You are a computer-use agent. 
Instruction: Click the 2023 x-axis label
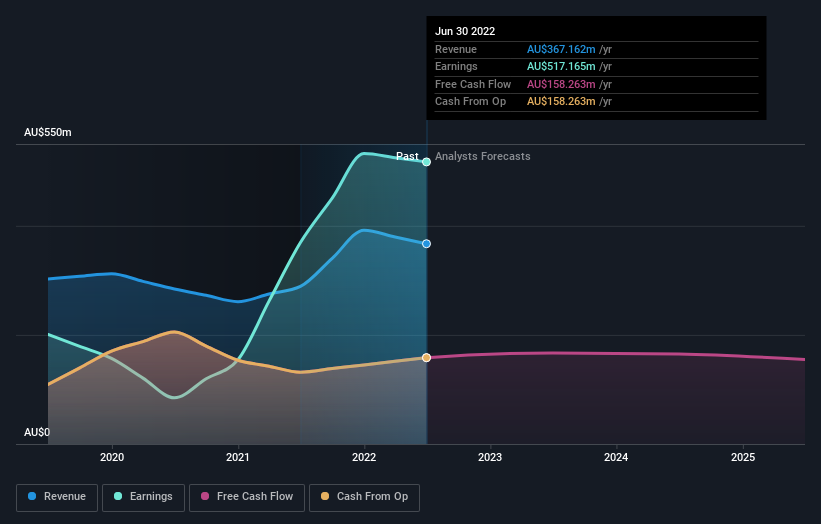[x=490, y=457]
